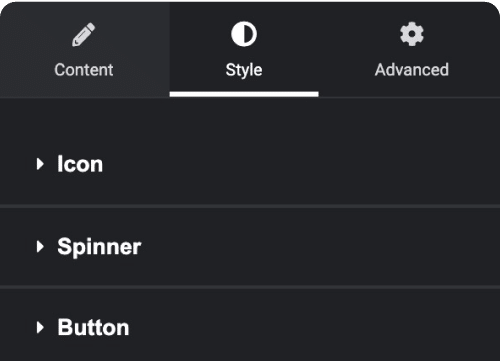Click the Button section heading text
The image size is (500, 361).
coord(93,328)
